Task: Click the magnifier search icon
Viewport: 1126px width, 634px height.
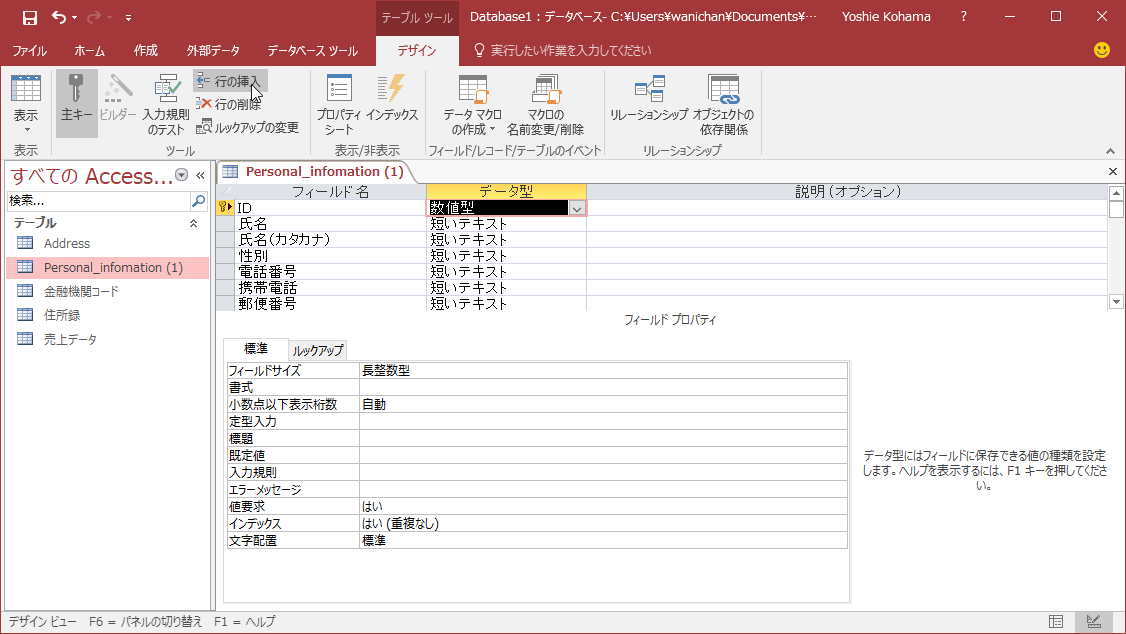Action: point(199,201)
